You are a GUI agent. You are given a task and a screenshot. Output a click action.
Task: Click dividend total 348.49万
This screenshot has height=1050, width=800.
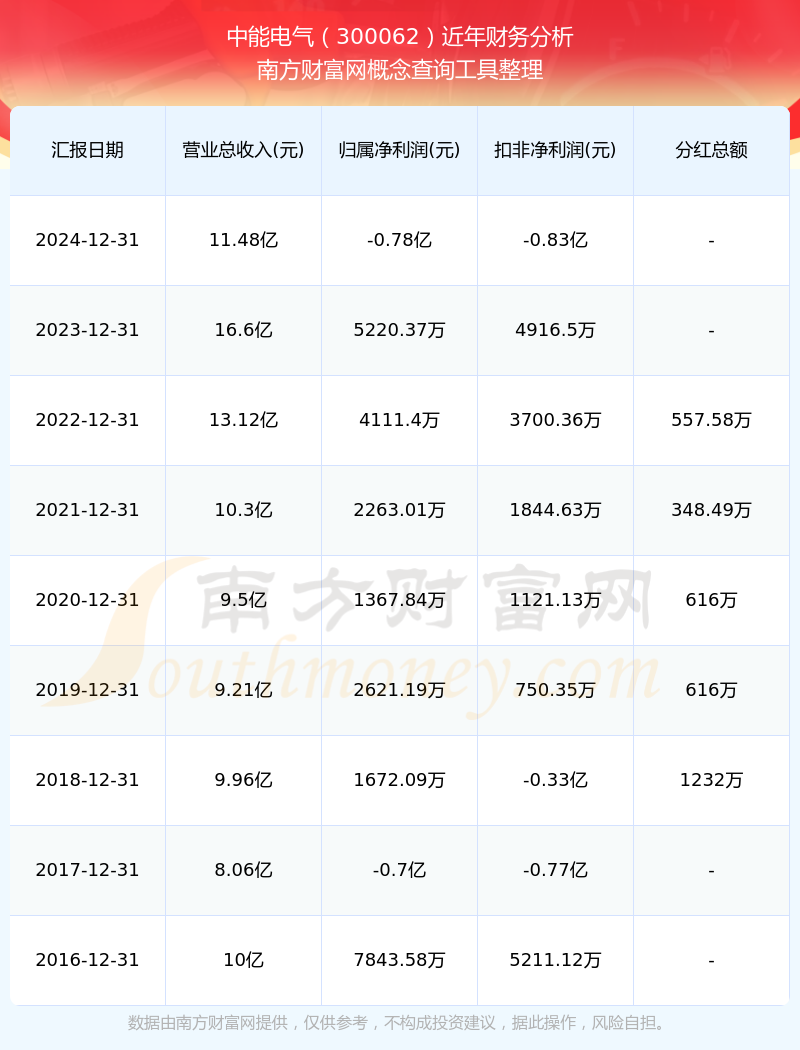(712, 510)
